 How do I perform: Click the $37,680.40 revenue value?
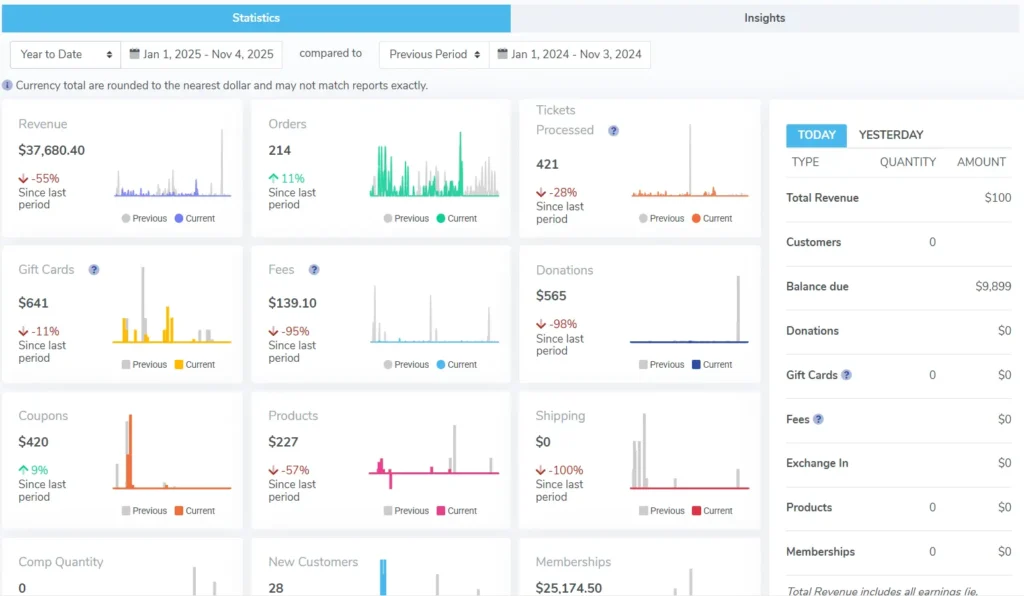pyautogui.click(x=52, y=151)
